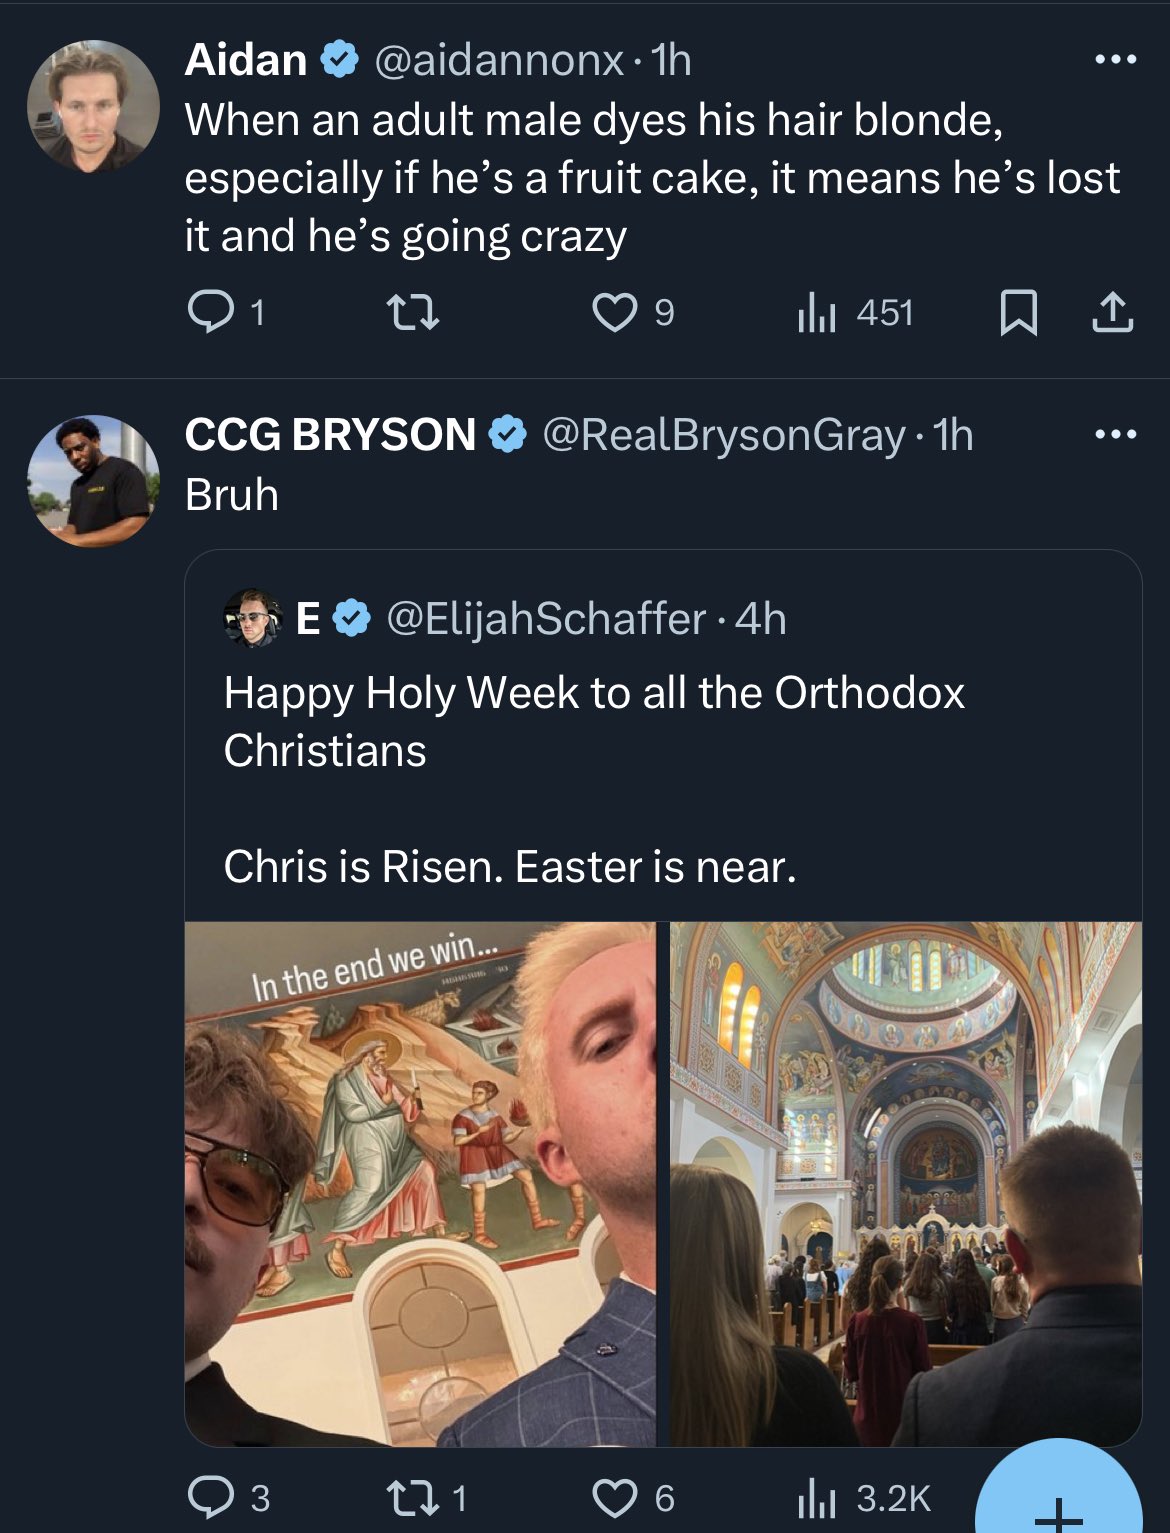Retweet CCG BRYSON's quote tweet
The width and height of the screenshot is (1170, 1533).
pos(425,1497)
